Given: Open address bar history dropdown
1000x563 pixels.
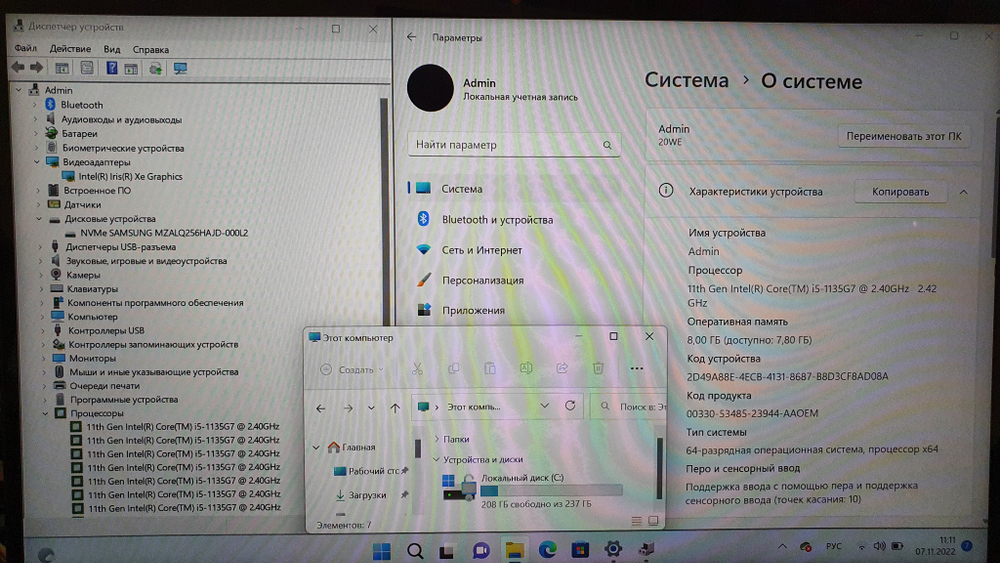Looking at the screenshot, I should coord(544,406).
